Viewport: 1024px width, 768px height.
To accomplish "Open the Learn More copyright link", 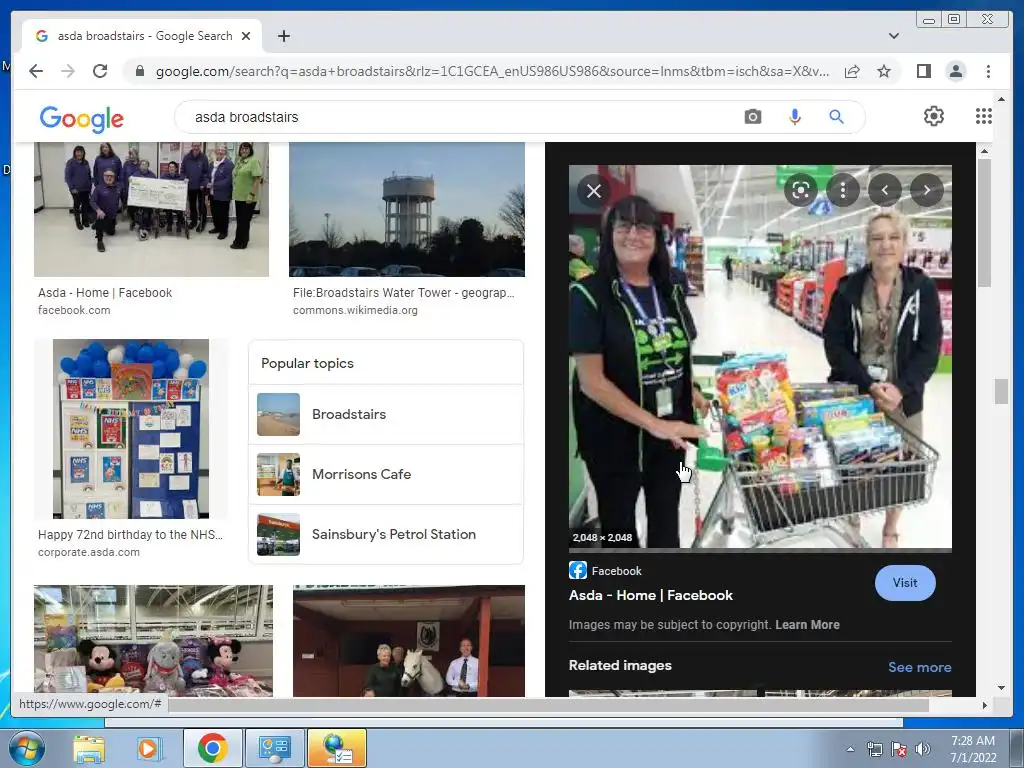I will pos(807,625).
